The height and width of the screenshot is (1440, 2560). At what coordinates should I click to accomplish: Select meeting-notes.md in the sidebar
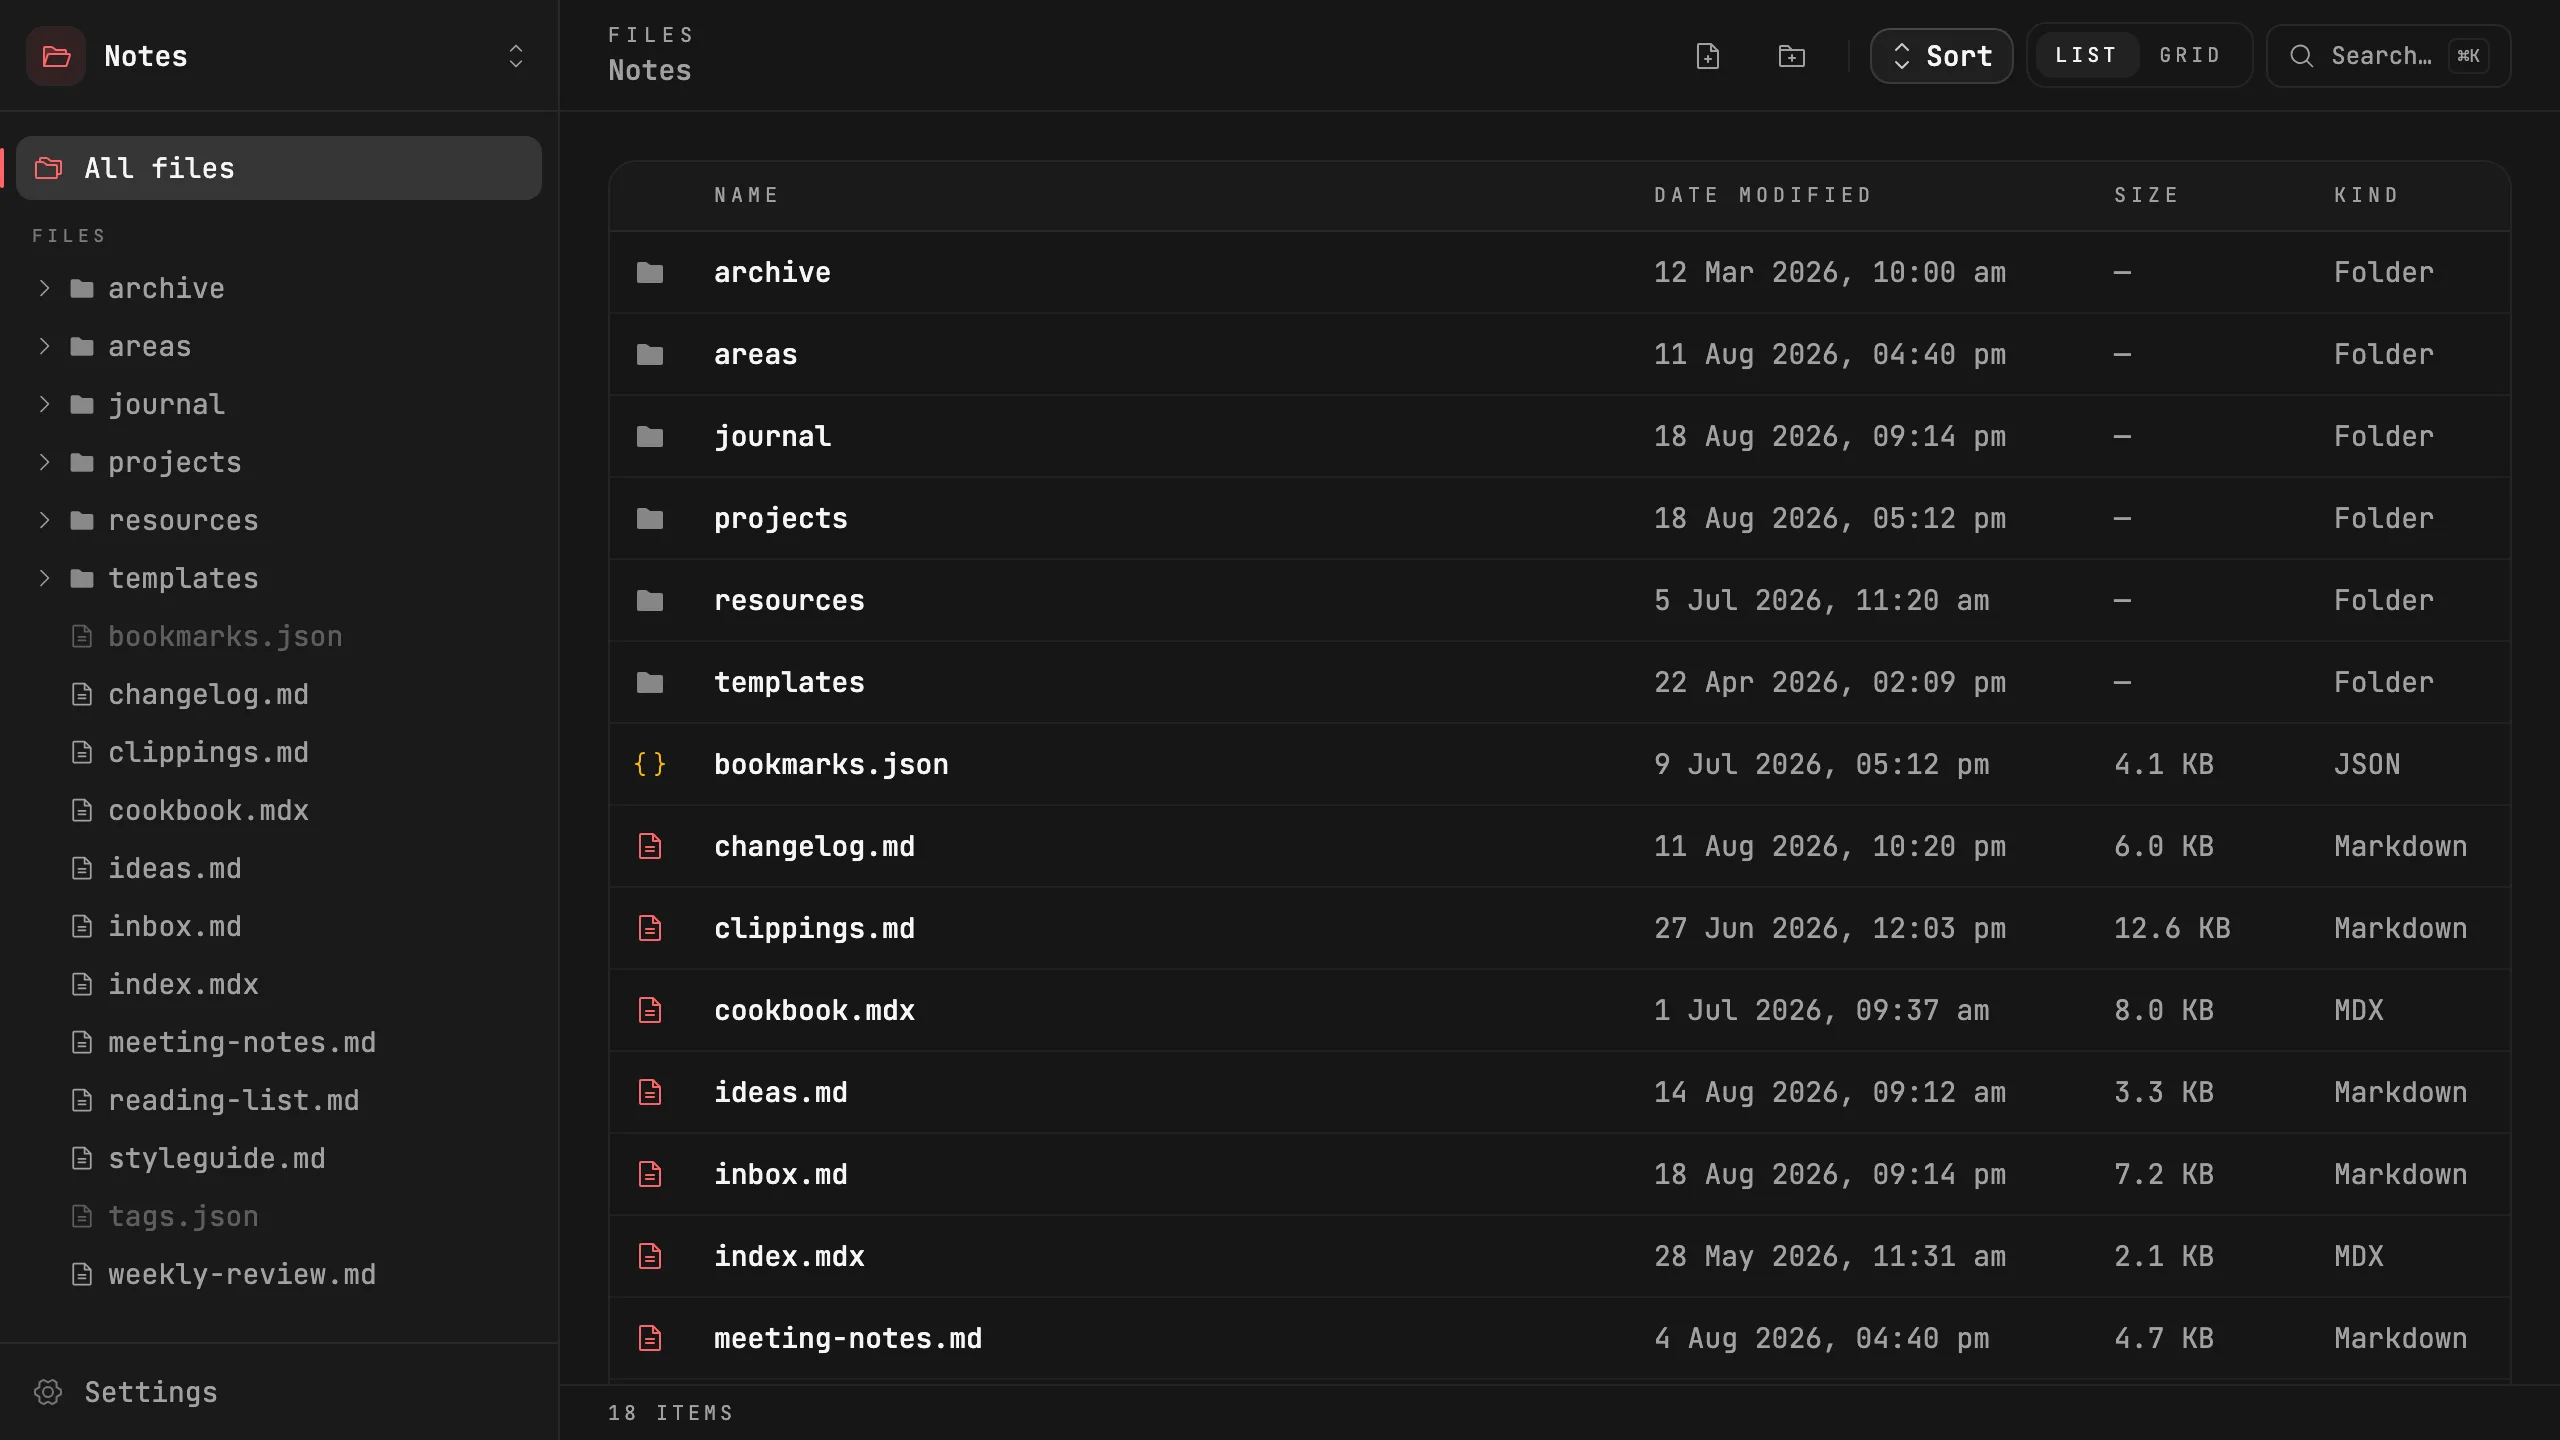coord(279,1042)
